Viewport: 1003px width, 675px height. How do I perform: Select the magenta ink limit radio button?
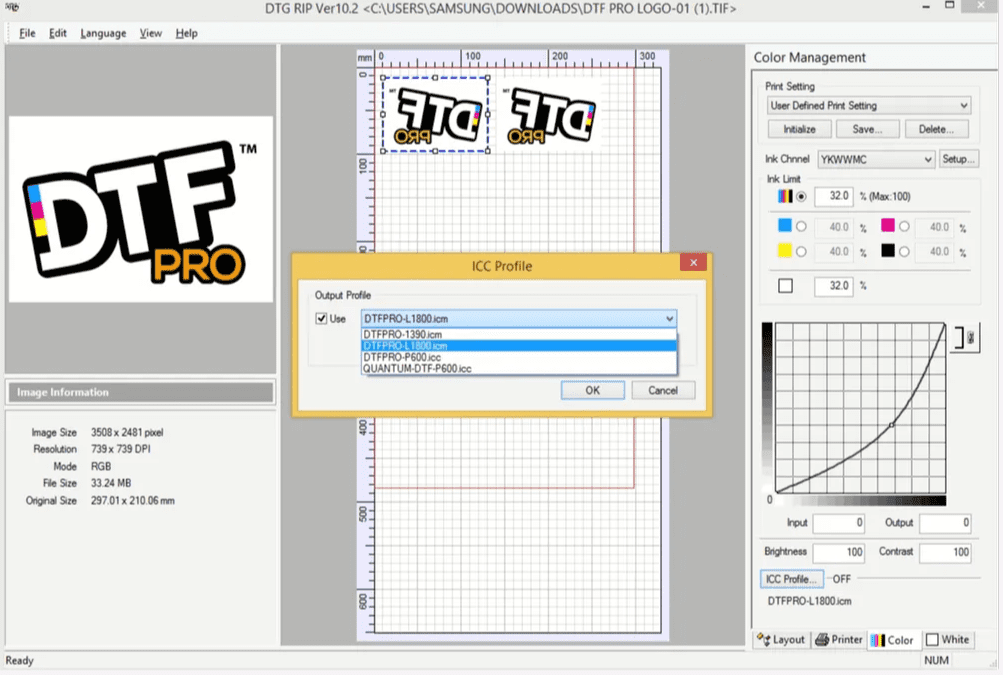pyautogui.click(x=904, y=227)
